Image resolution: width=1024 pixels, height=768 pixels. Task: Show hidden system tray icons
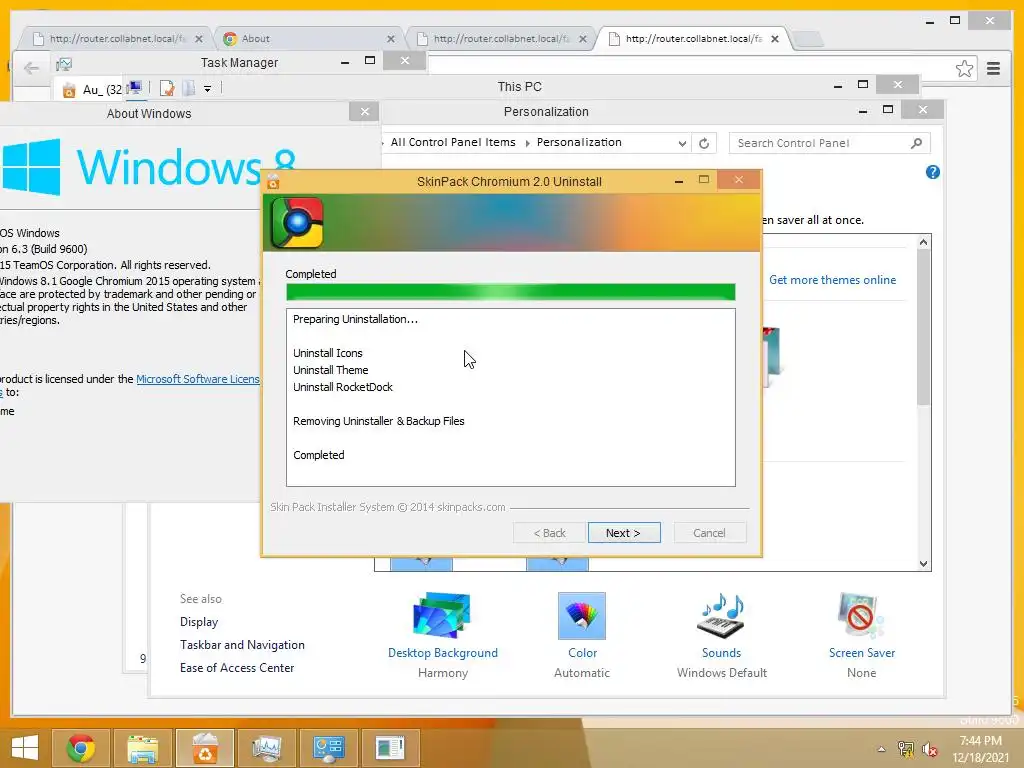click(882, 749)
